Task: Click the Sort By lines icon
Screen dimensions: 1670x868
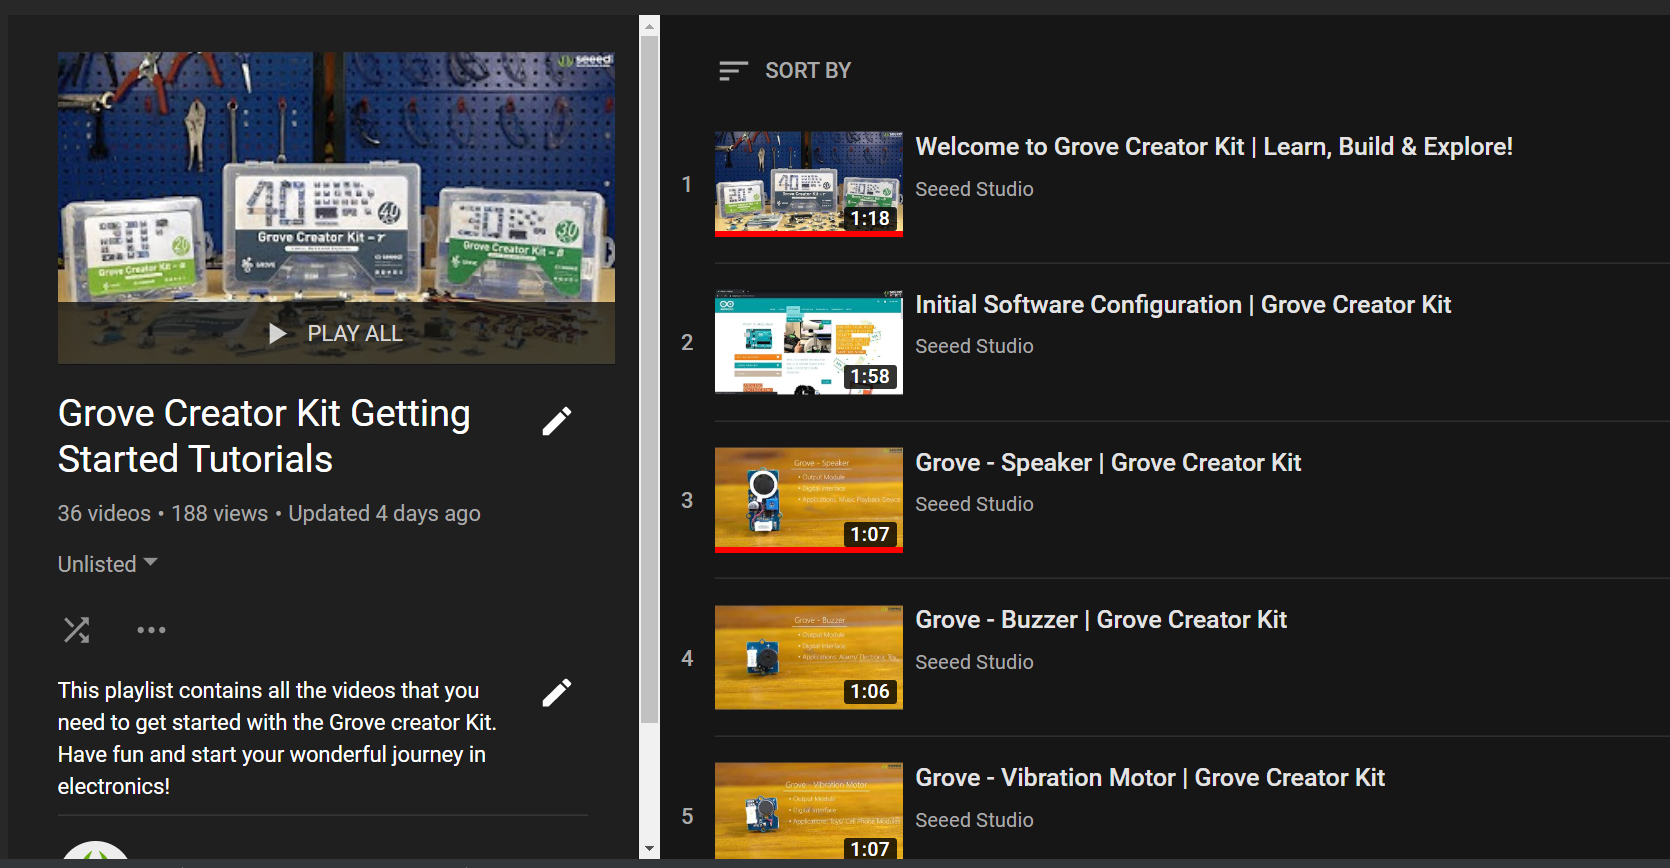Action: click(733, 71)
